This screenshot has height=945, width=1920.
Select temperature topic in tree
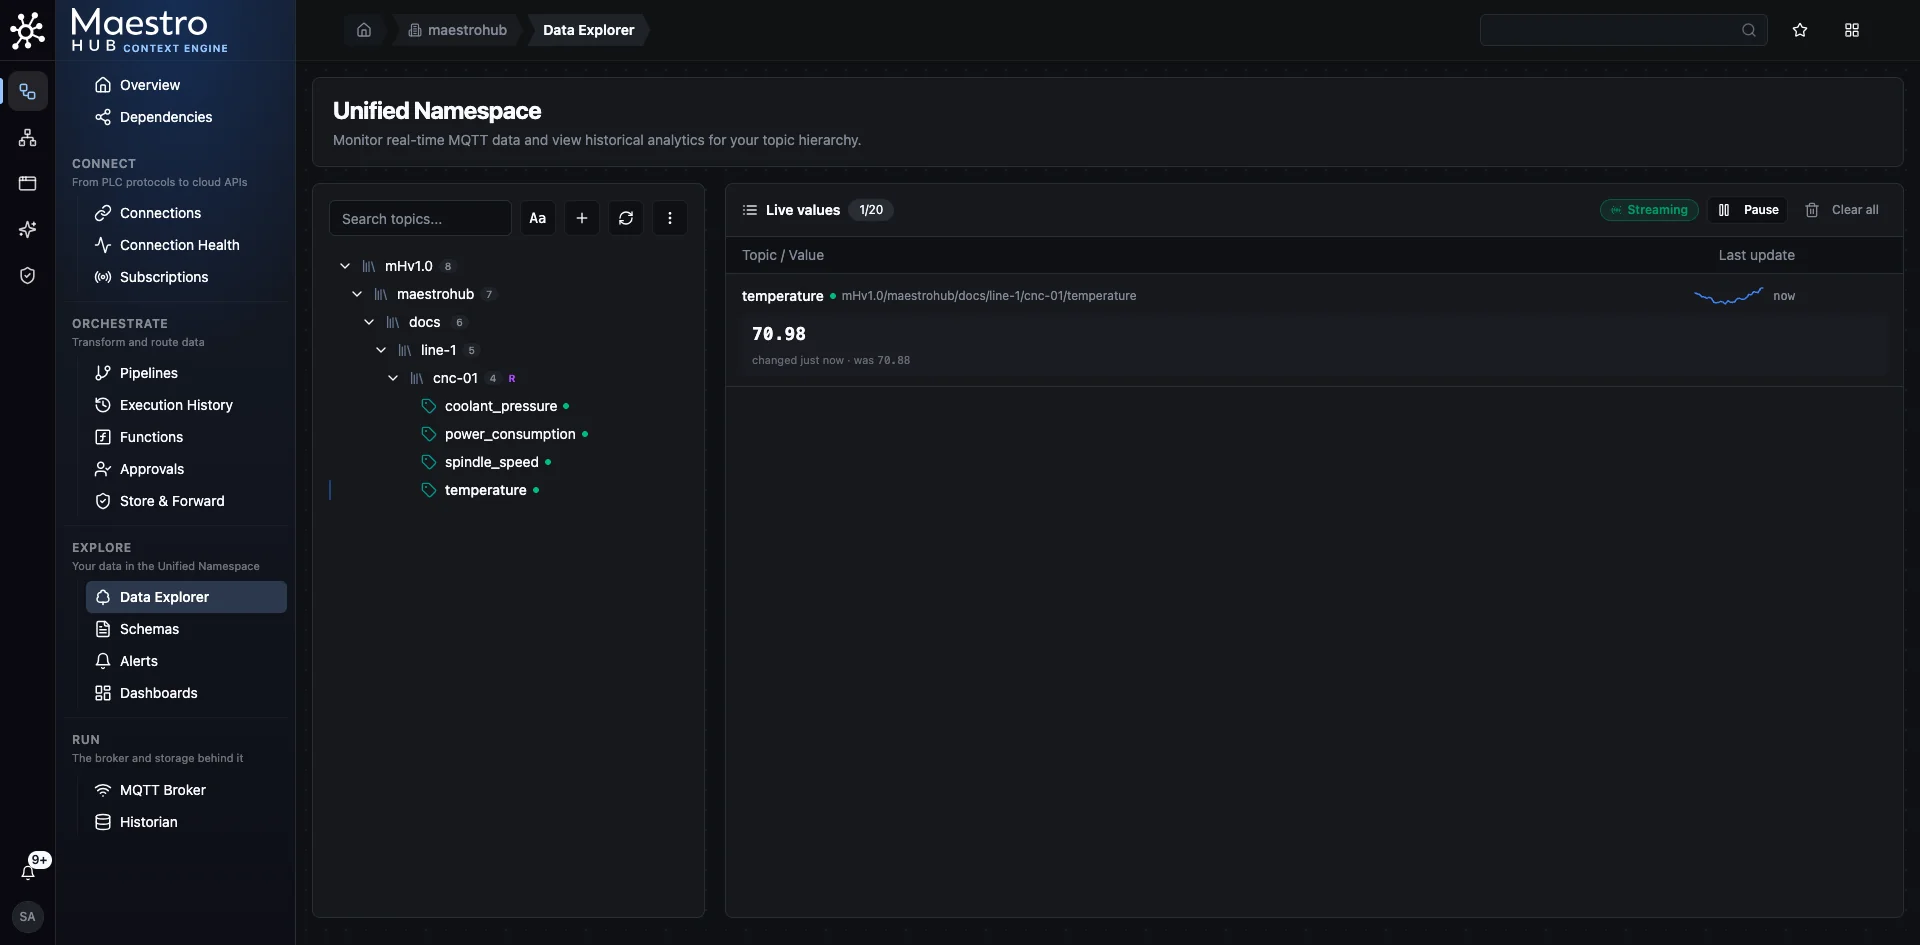[x=486, y=490]
